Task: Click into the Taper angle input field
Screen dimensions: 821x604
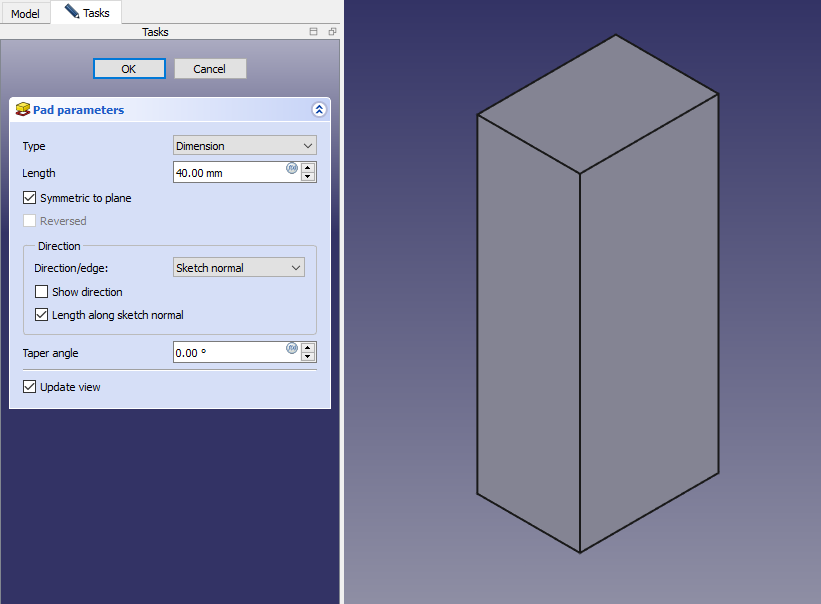Action: coord(229,353)
